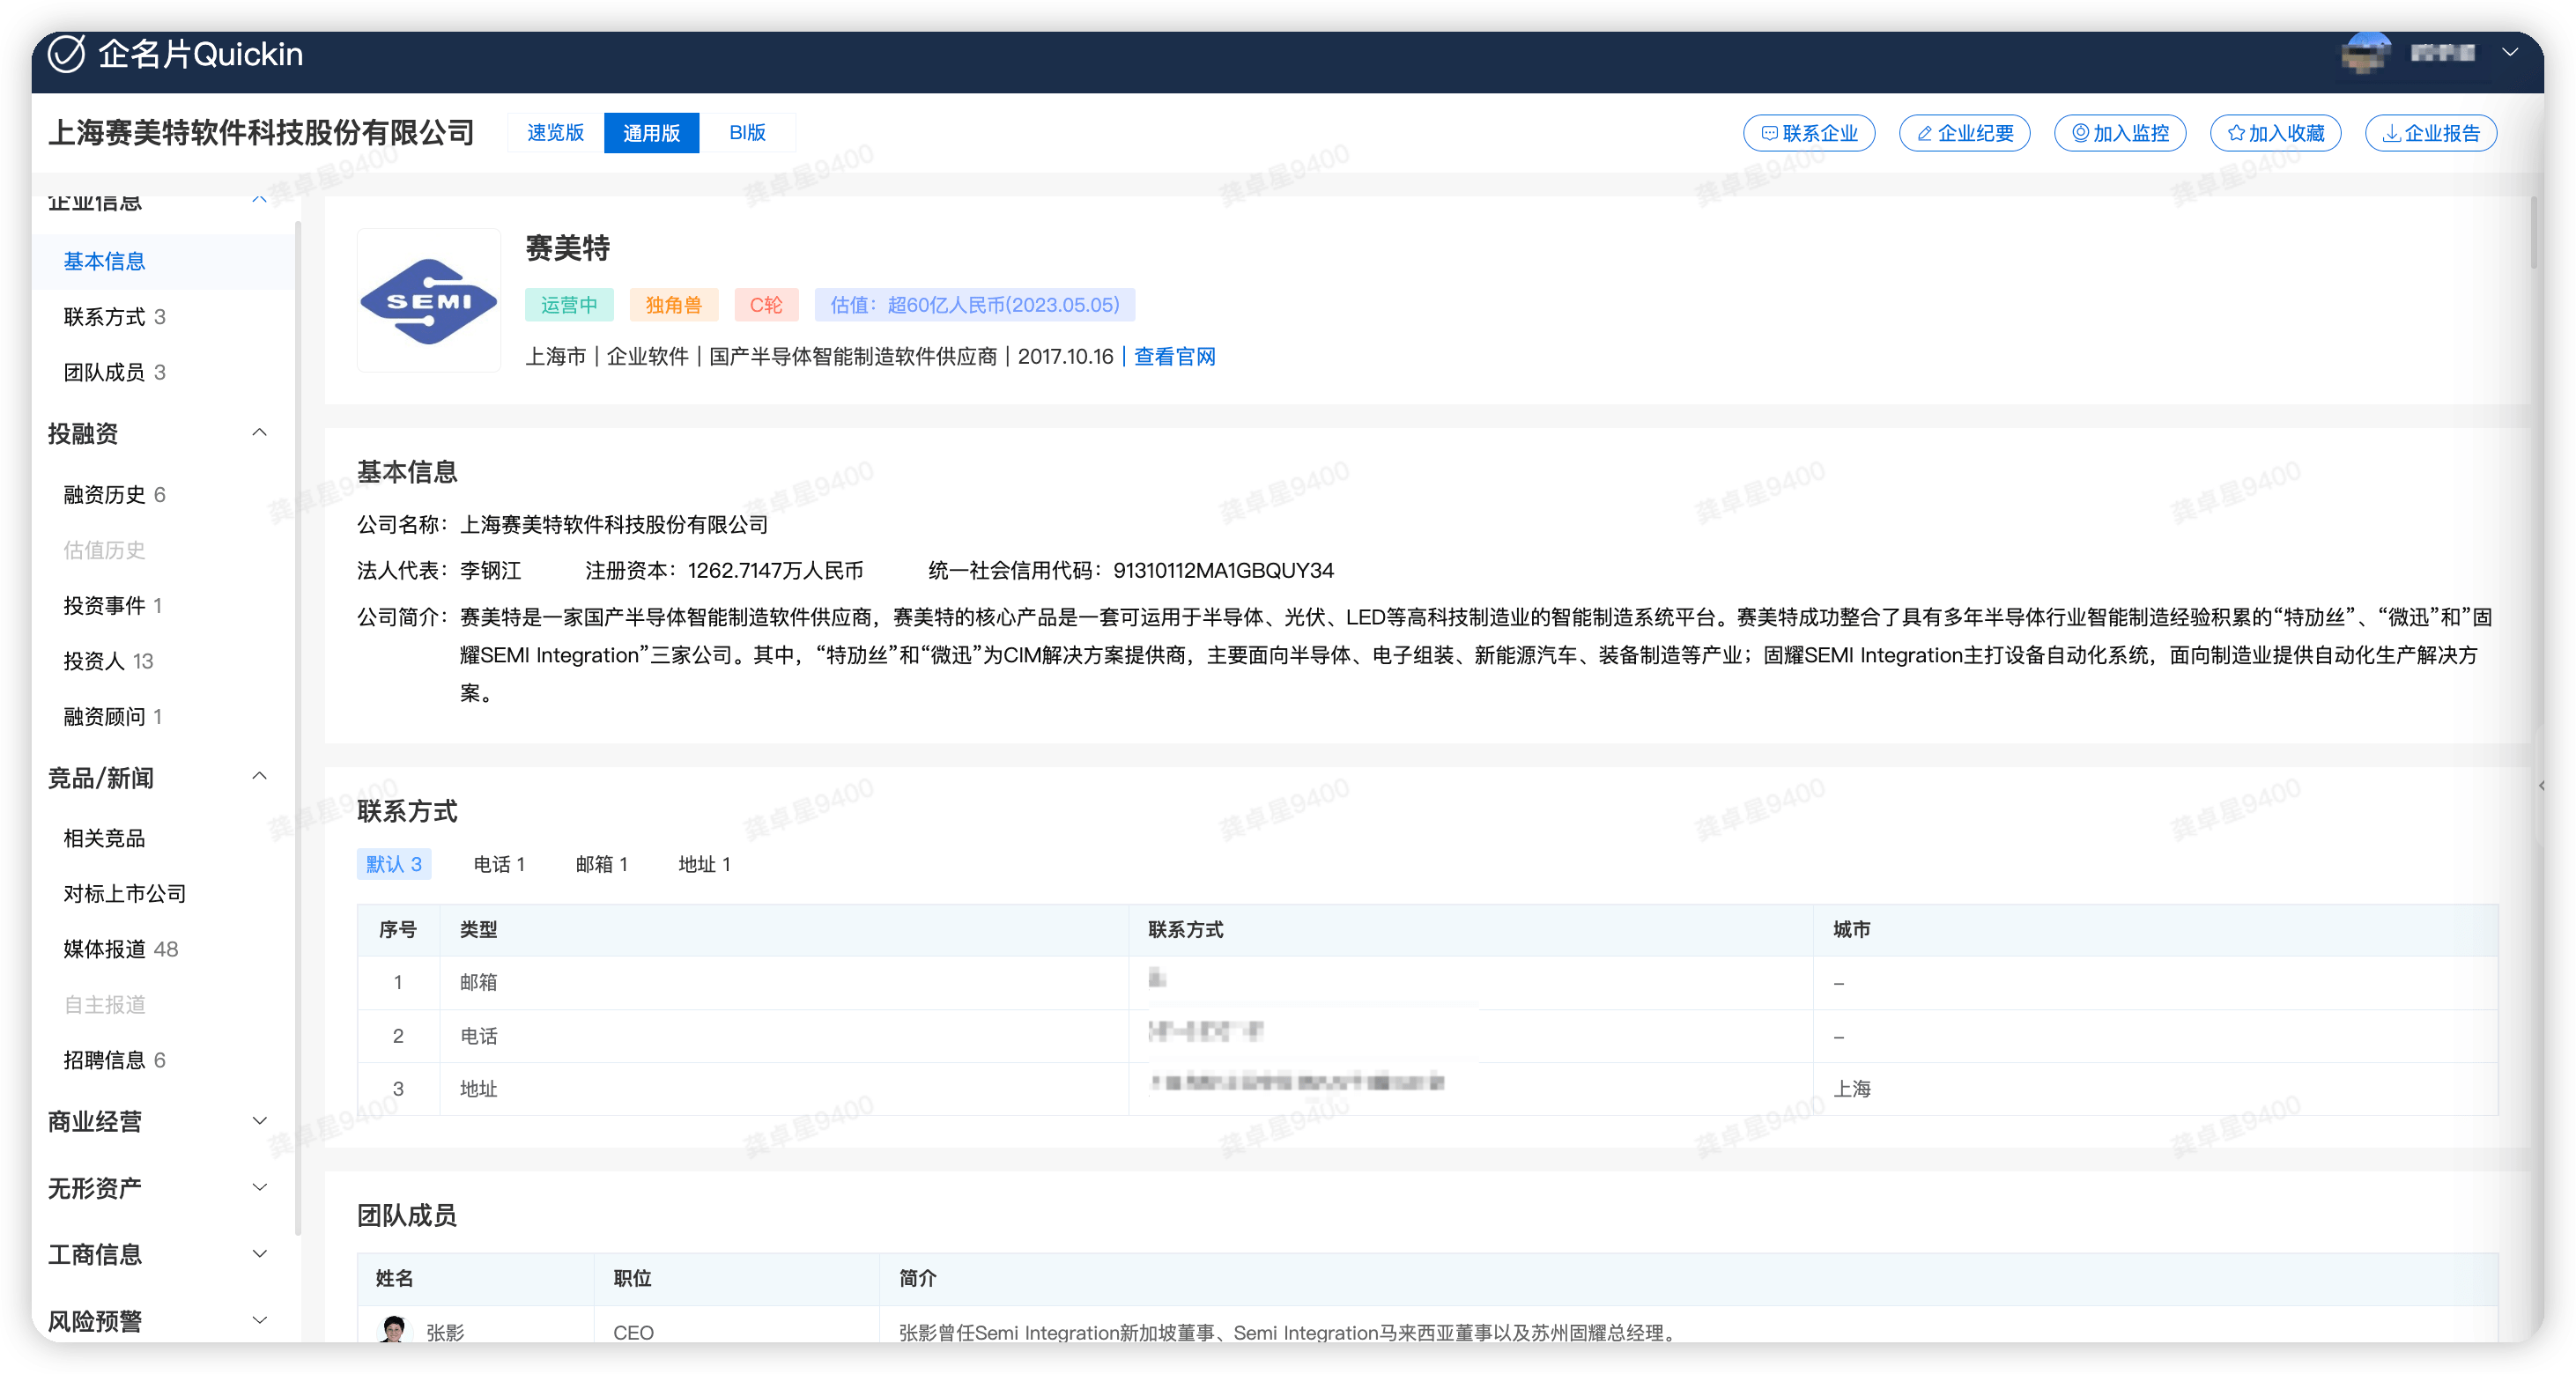2576x1374 pixels.
Task: Click the 估值 valuation tag
Action: coord(975,305)
